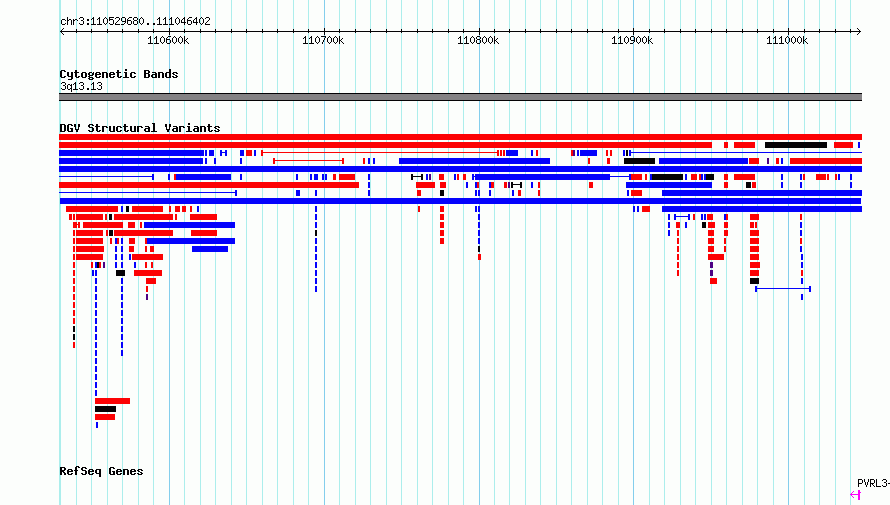Select the magenta PVRL3 gene arrow glyph

[855, 495]
